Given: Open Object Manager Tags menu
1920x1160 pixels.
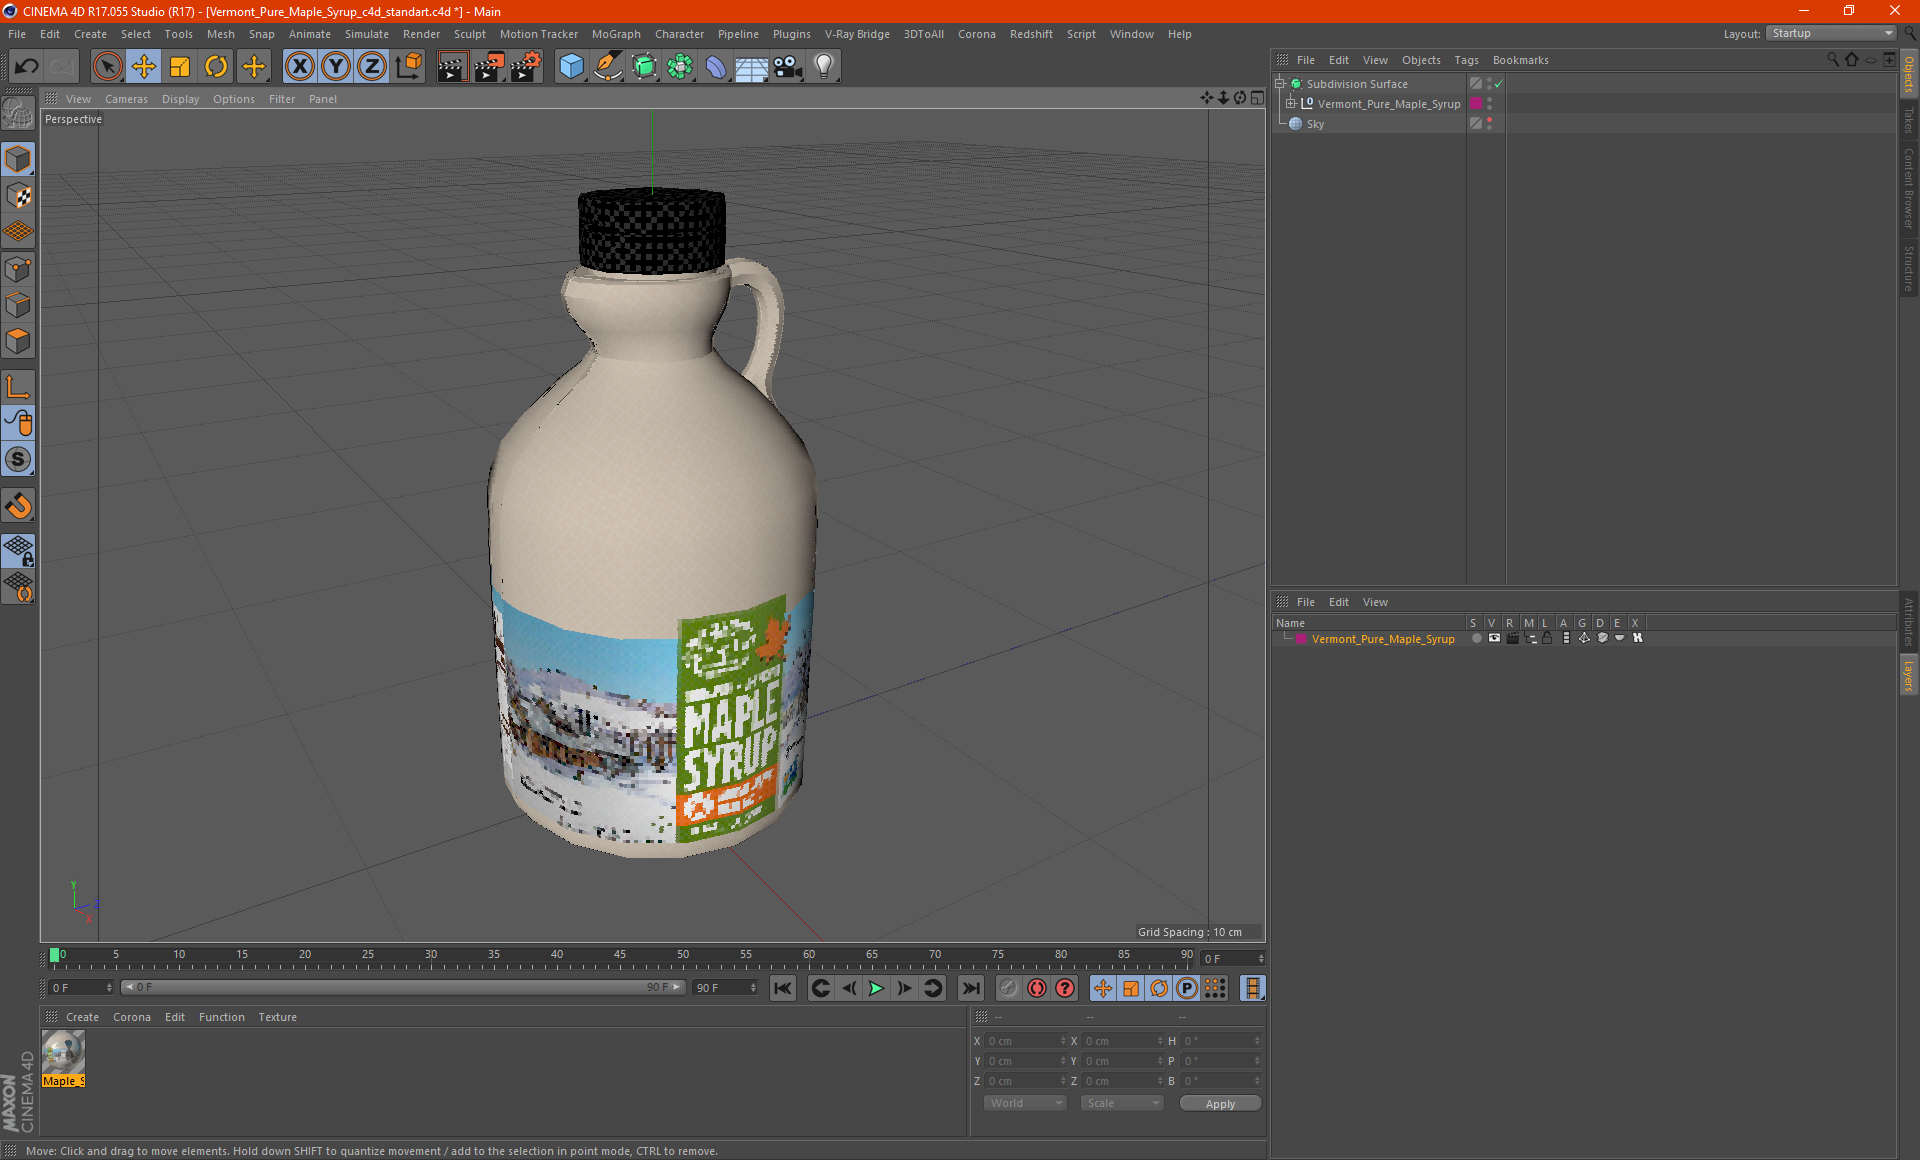Looking at the screenshot, I should (x=1466, y=60).
